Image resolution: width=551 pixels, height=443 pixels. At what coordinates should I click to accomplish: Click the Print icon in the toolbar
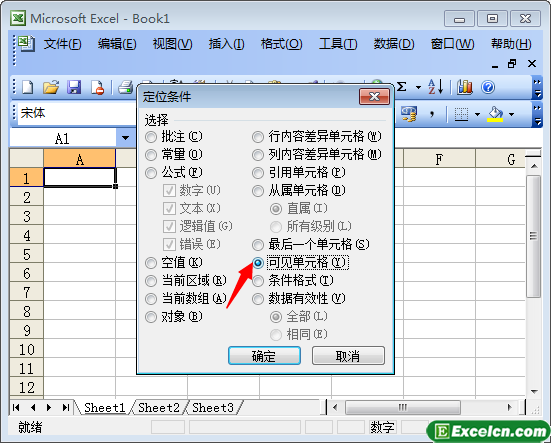coord(126,87)
